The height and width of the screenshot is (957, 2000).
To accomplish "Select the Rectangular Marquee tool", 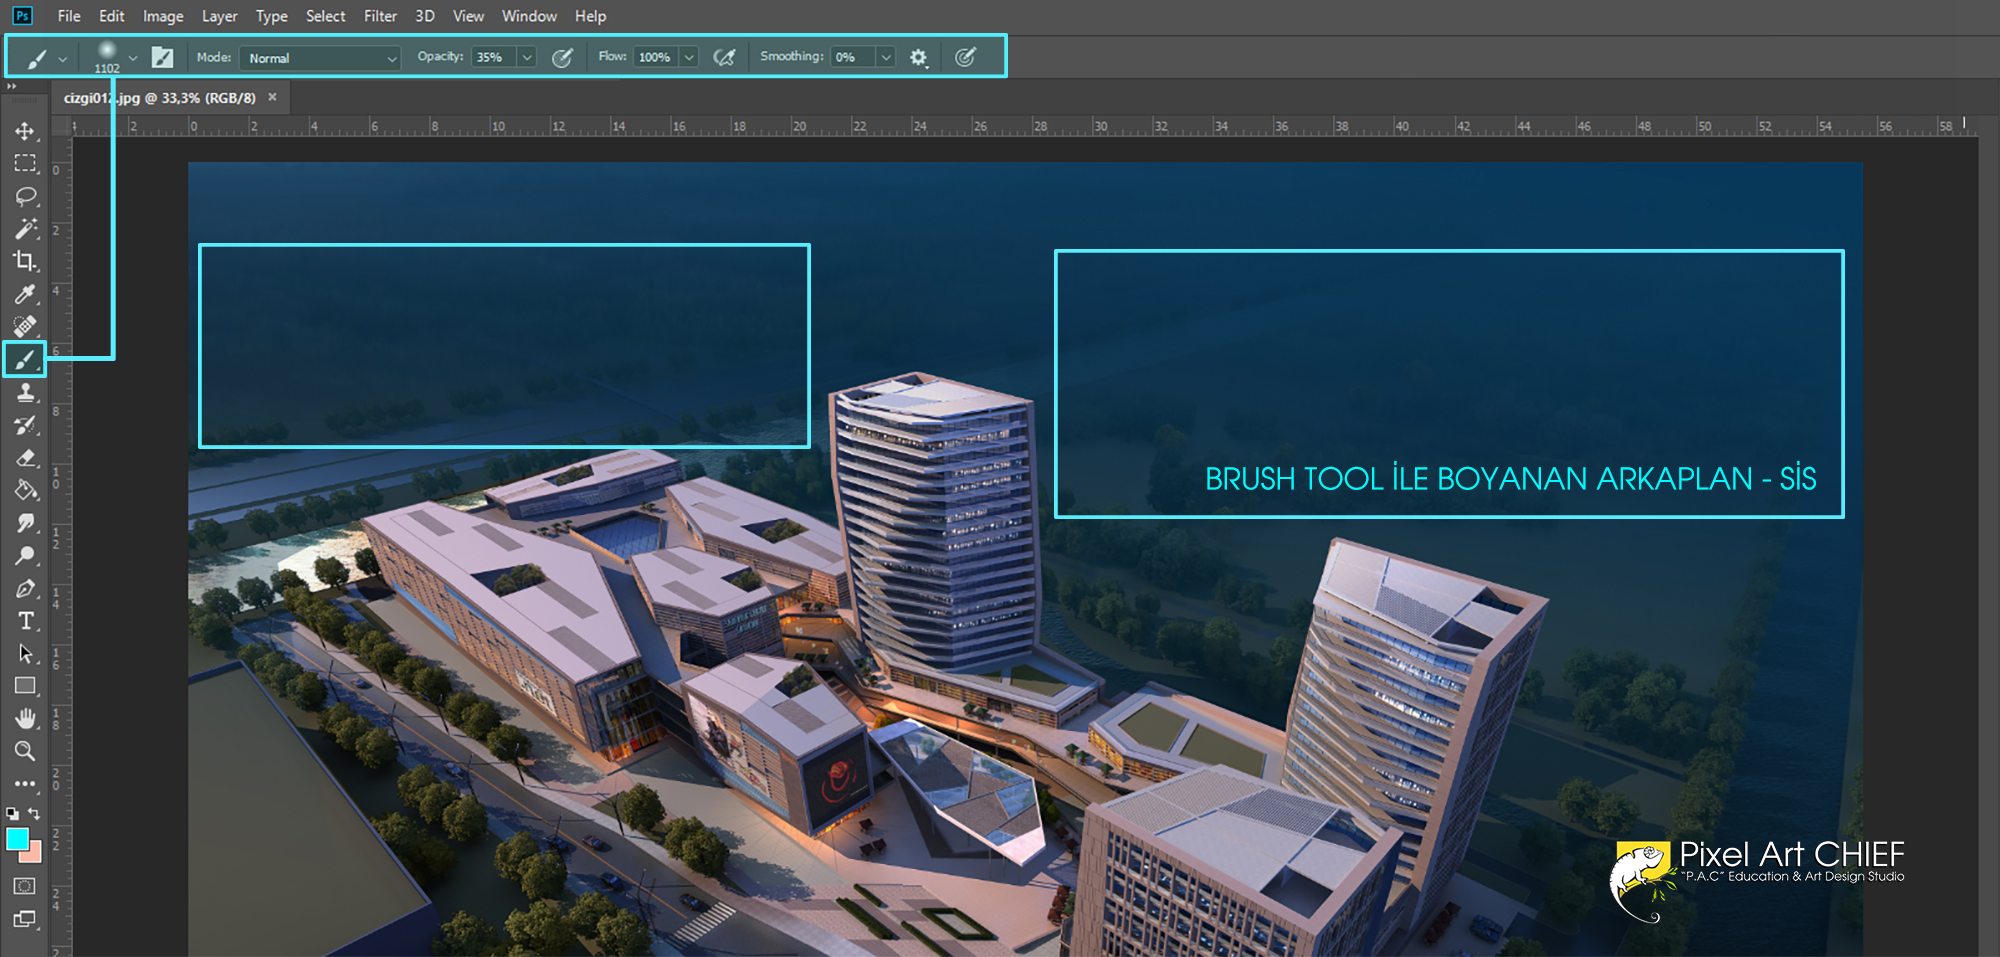I will click(25, 163).
